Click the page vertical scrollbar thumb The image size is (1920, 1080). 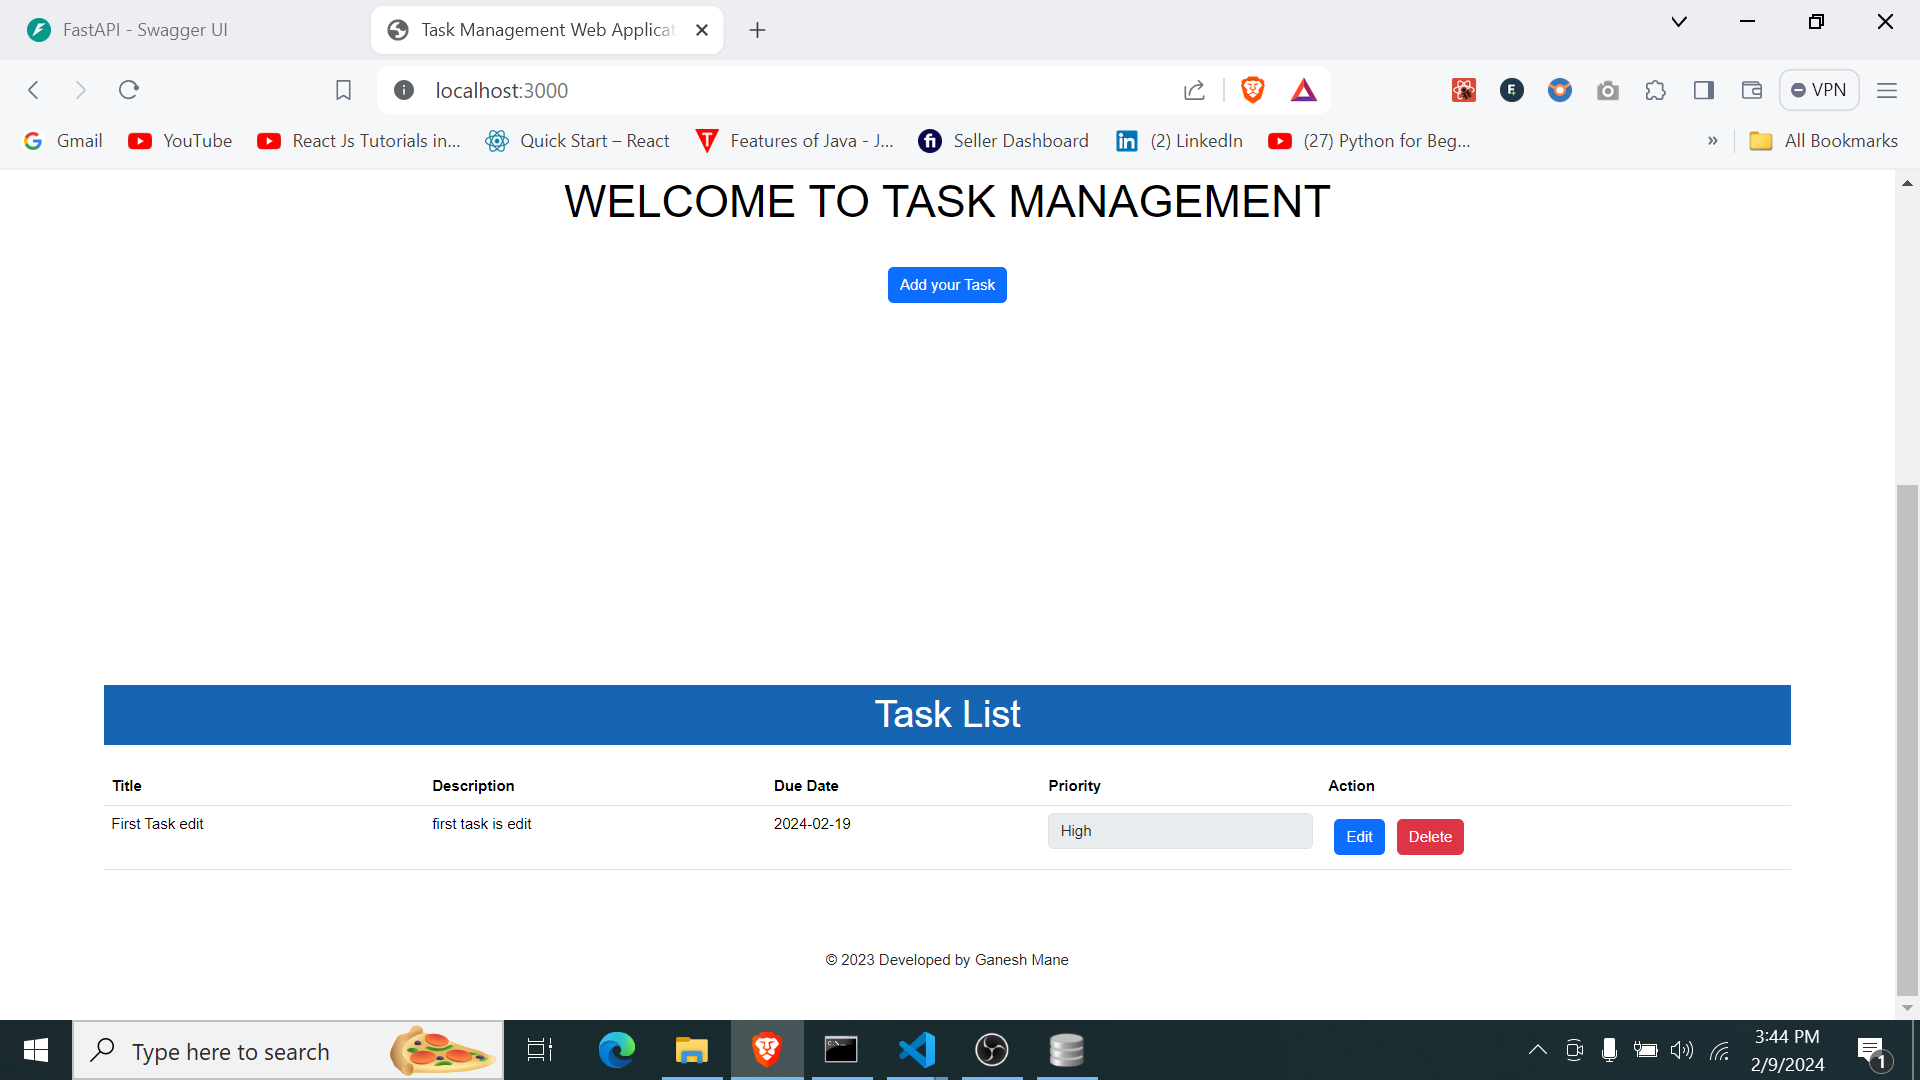point(1907,740)
